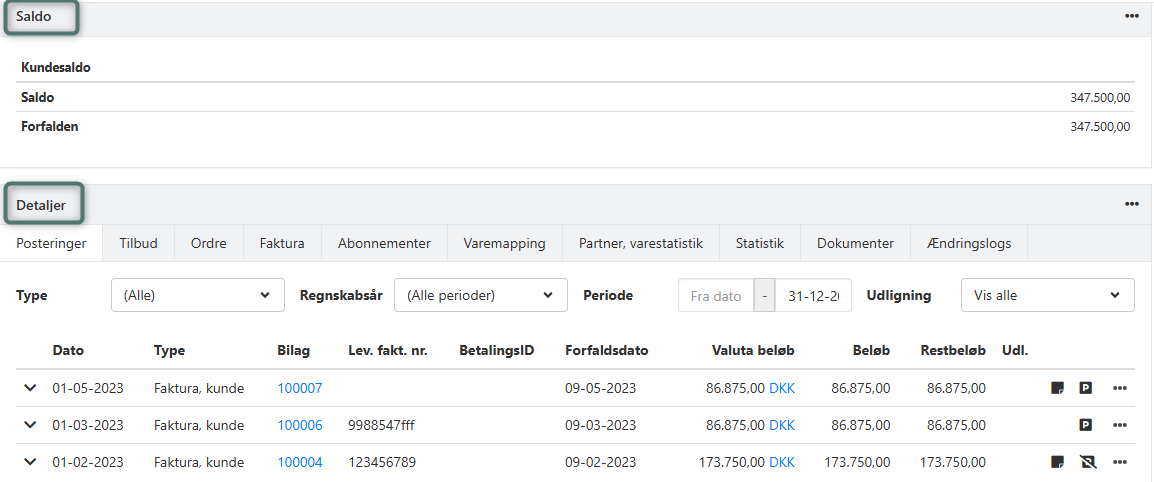1154x482 pixels.
Task: Click the crossed-out payment icon on row 100004
Action: (1086, 462)
